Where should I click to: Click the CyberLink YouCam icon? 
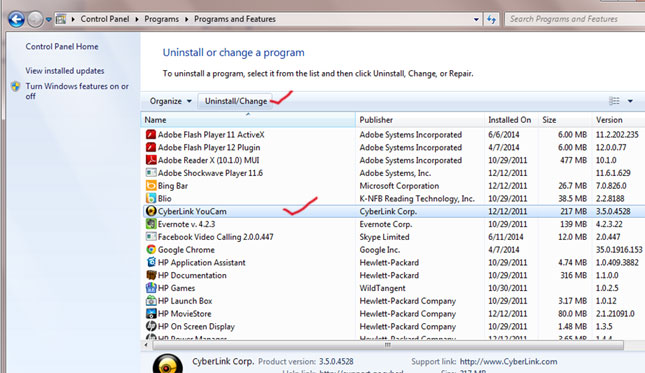pos(151,211)
